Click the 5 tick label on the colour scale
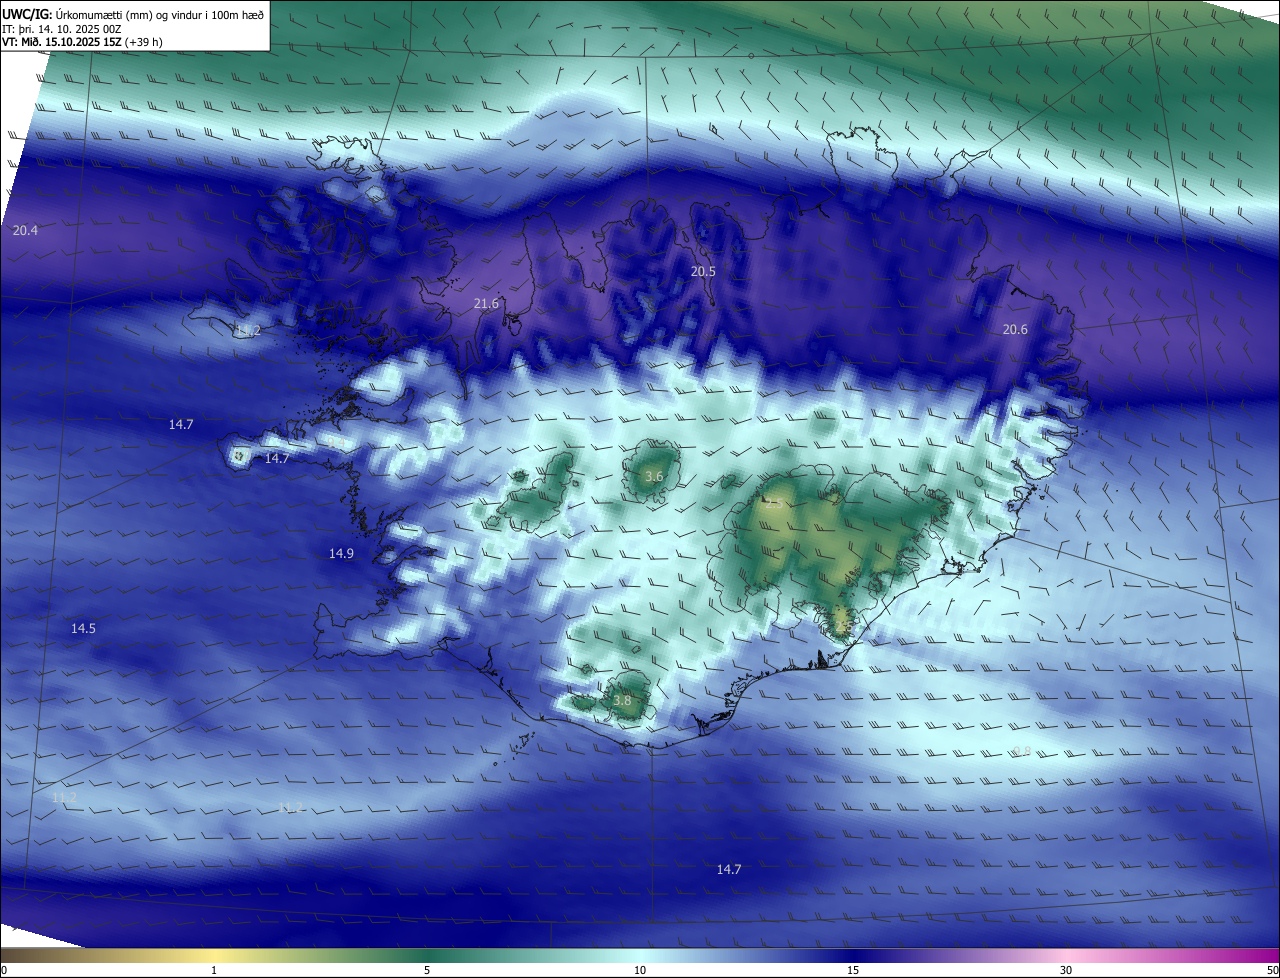Screen dimensions: 1280x978 point(427,970)
